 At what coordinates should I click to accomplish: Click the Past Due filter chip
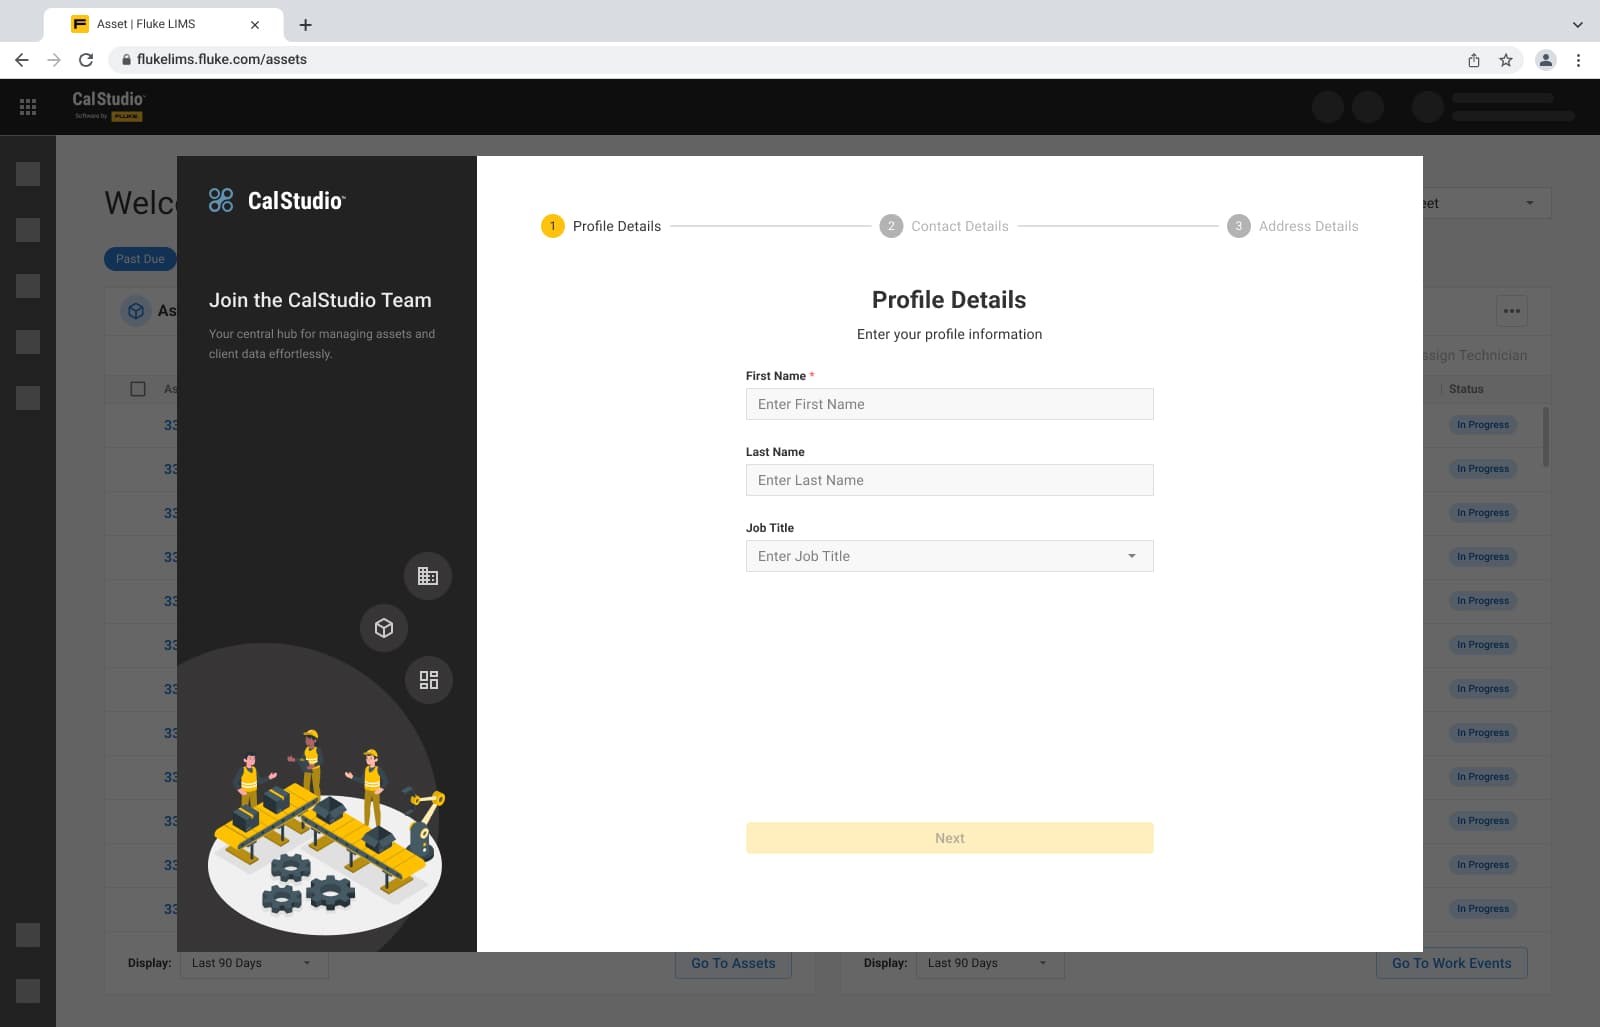coord(140,259)
